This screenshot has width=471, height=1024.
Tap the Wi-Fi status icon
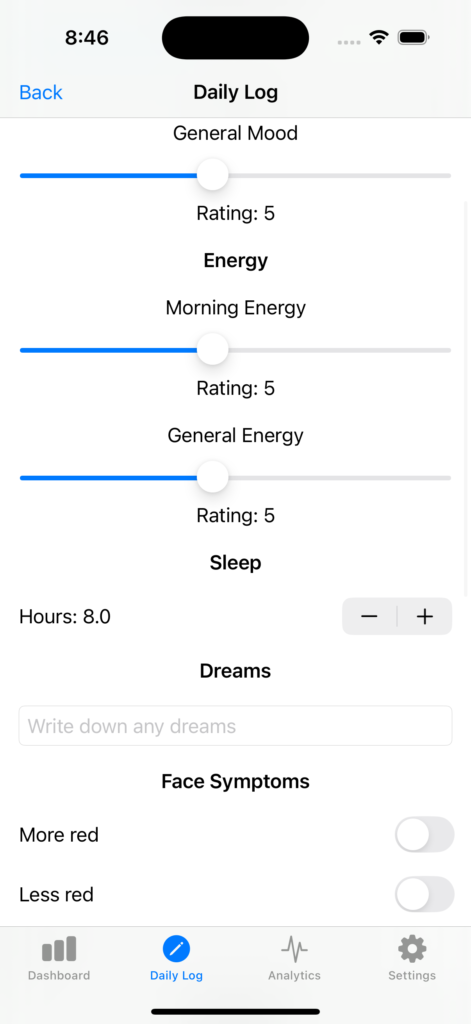(379, 38)
